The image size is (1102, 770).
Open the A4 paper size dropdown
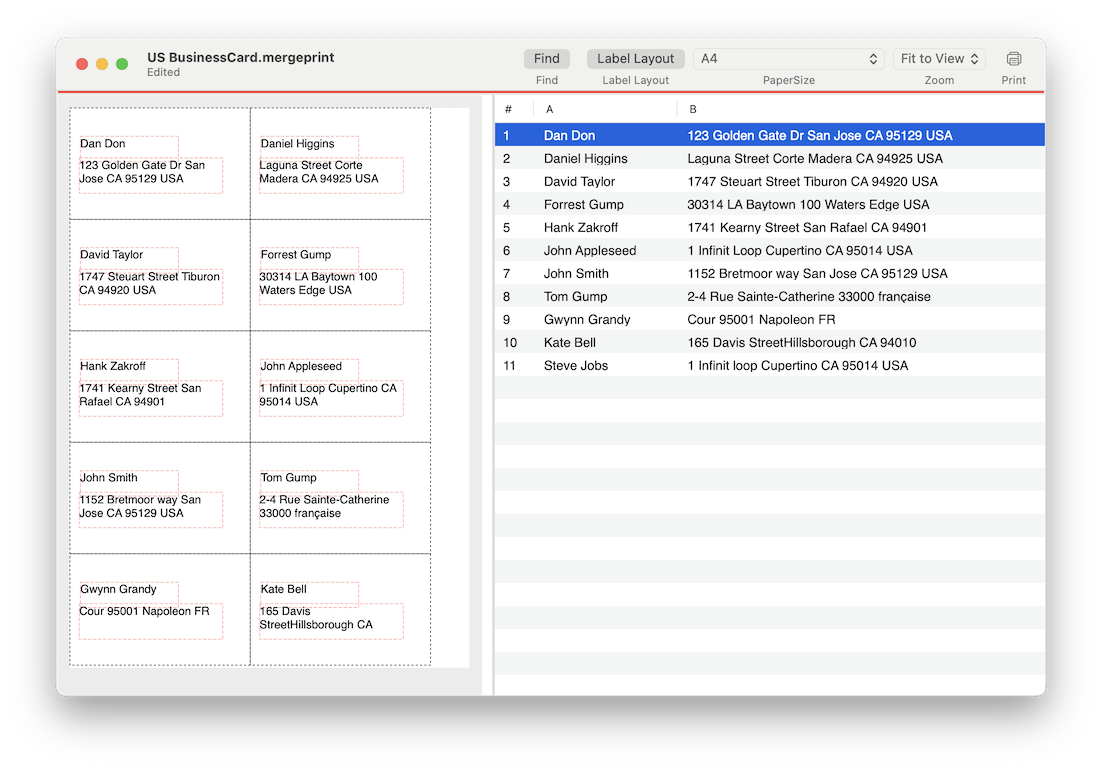787,59
